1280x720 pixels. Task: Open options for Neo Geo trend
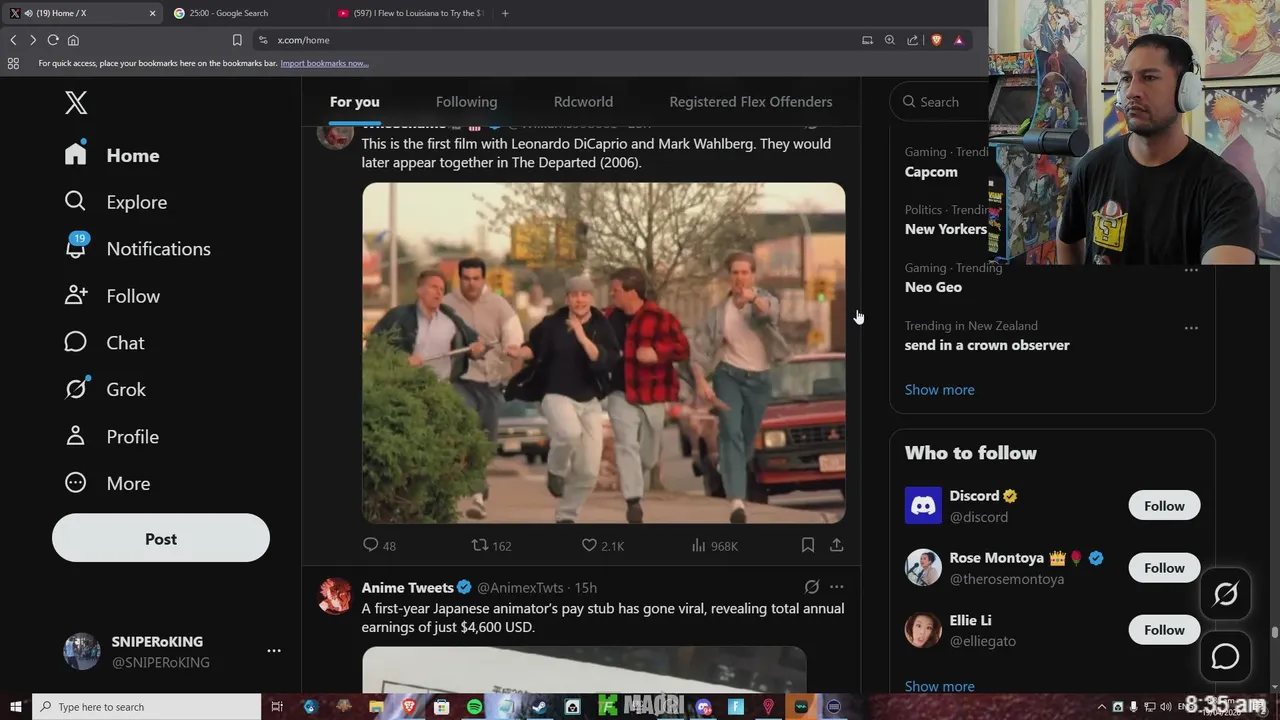pyautogui.click(x=1191, y=270)
